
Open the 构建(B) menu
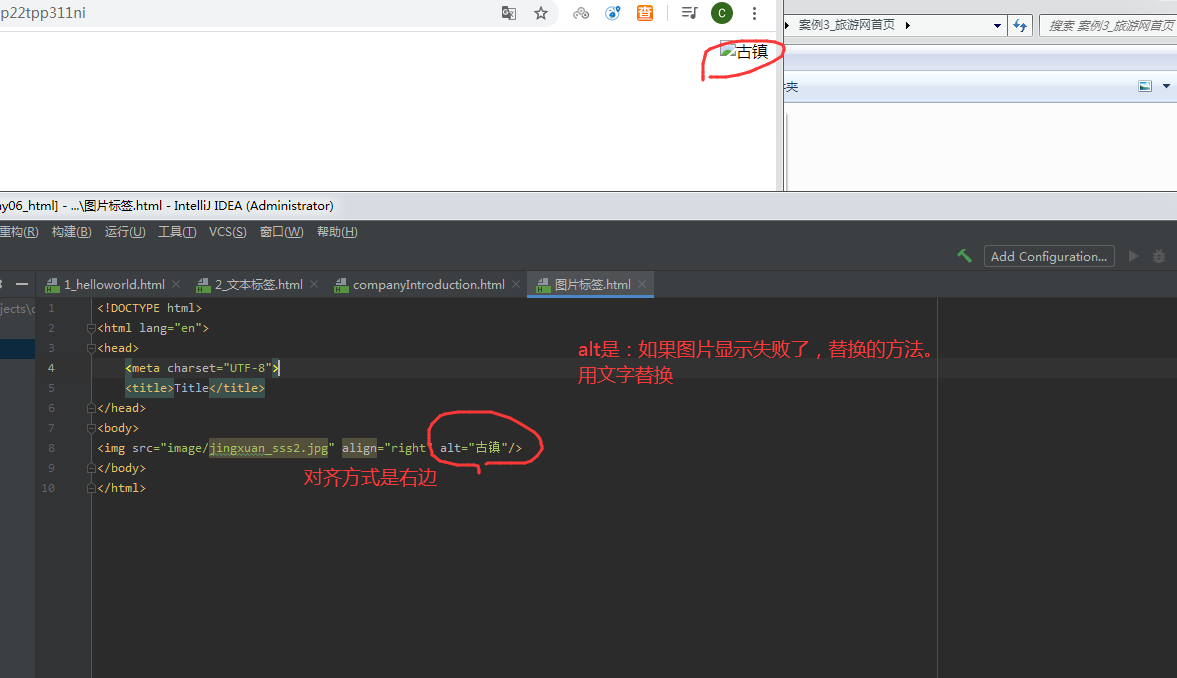71,232
